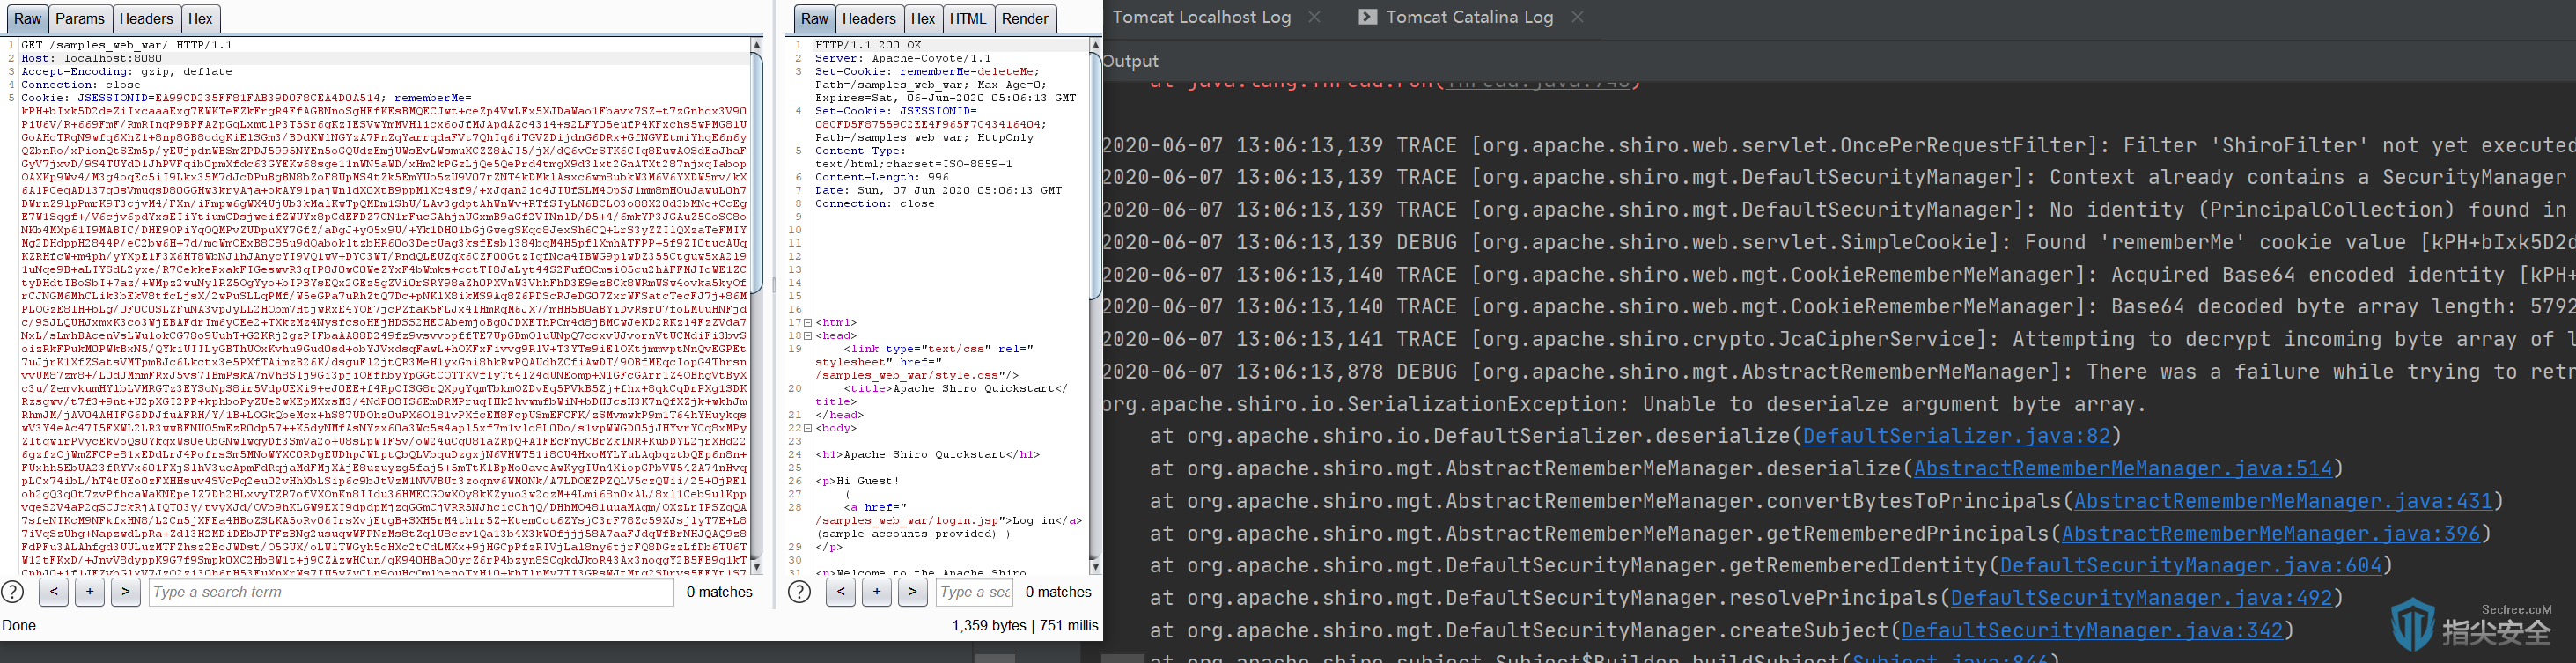
Task: Click the JcaCipherService TRACE log line
Action: click(x=1838, y=339)
